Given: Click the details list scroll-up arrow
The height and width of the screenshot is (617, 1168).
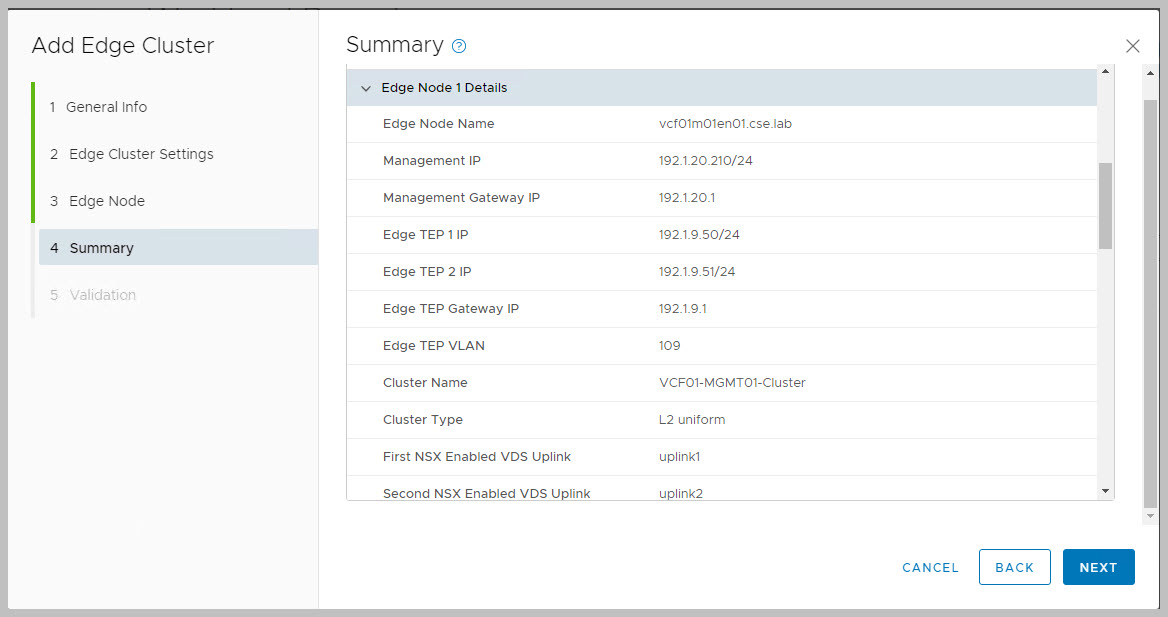Looking at the screenshot, I should point(1105,72).
